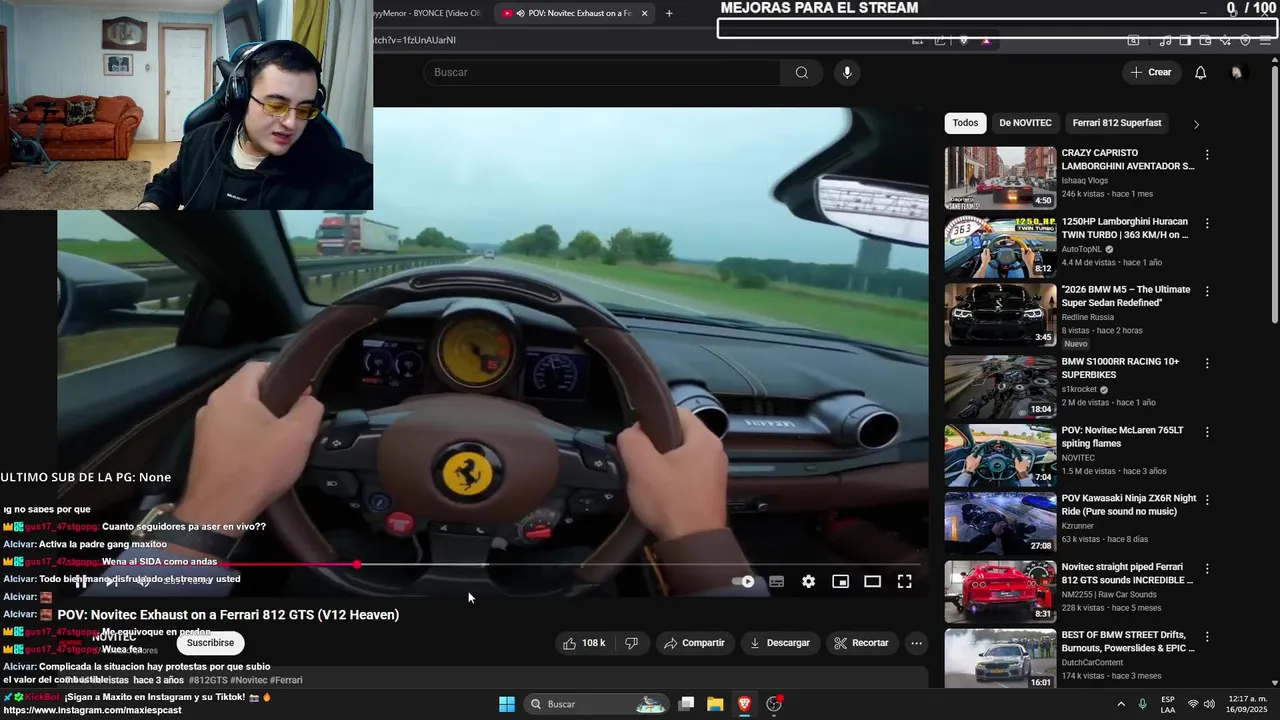Viewport: 1280px width, 720px height.
Task: Open POV Kawasaki Ninja ZX6R Night Ride title
Action: (1128, 505)
